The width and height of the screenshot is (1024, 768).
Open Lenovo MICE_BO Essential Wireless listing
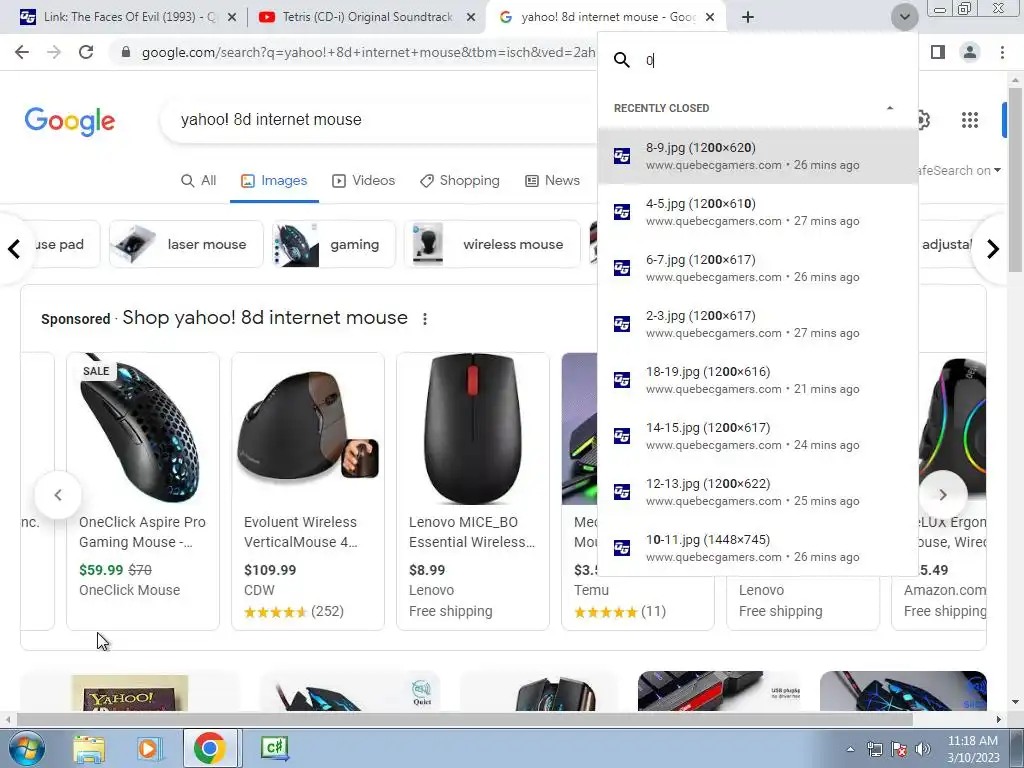click(472, 532)
